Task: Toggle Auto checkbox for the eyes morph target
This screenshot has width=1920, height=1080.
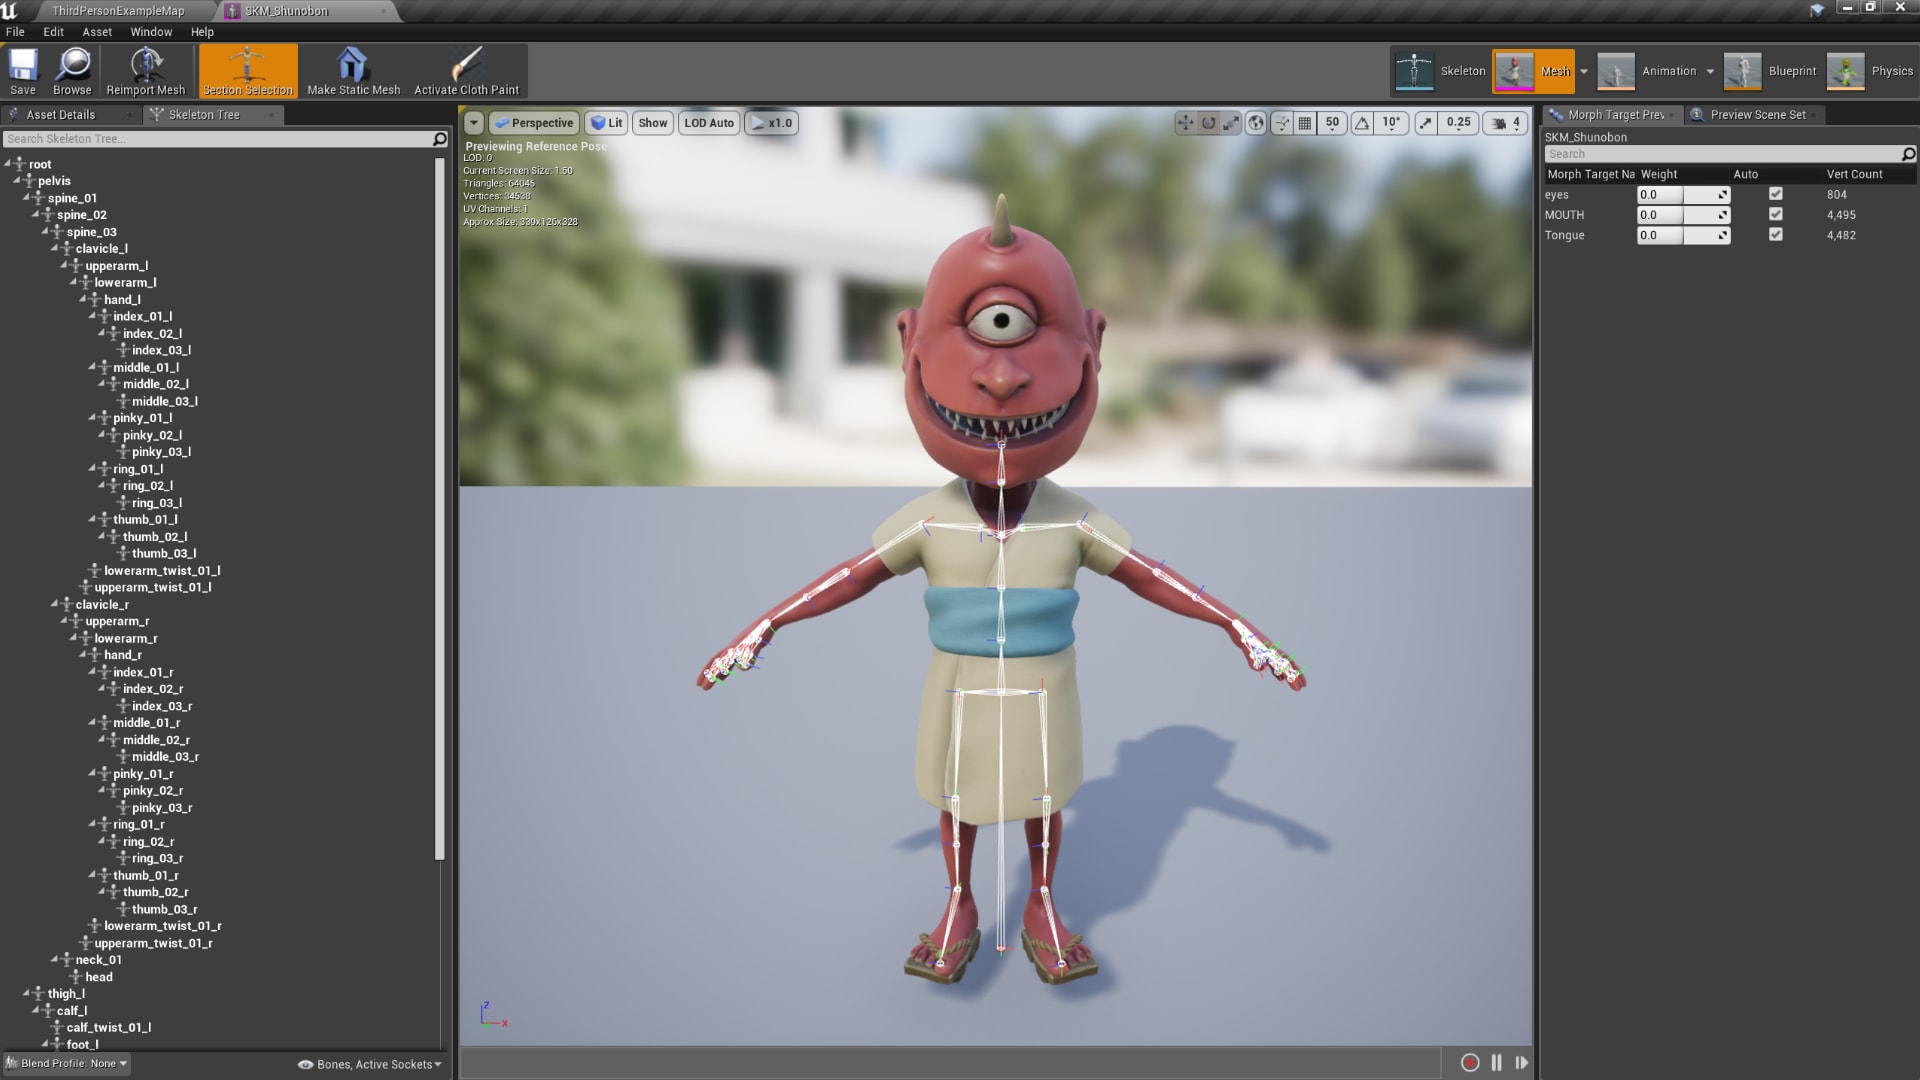Action: 1776,194
